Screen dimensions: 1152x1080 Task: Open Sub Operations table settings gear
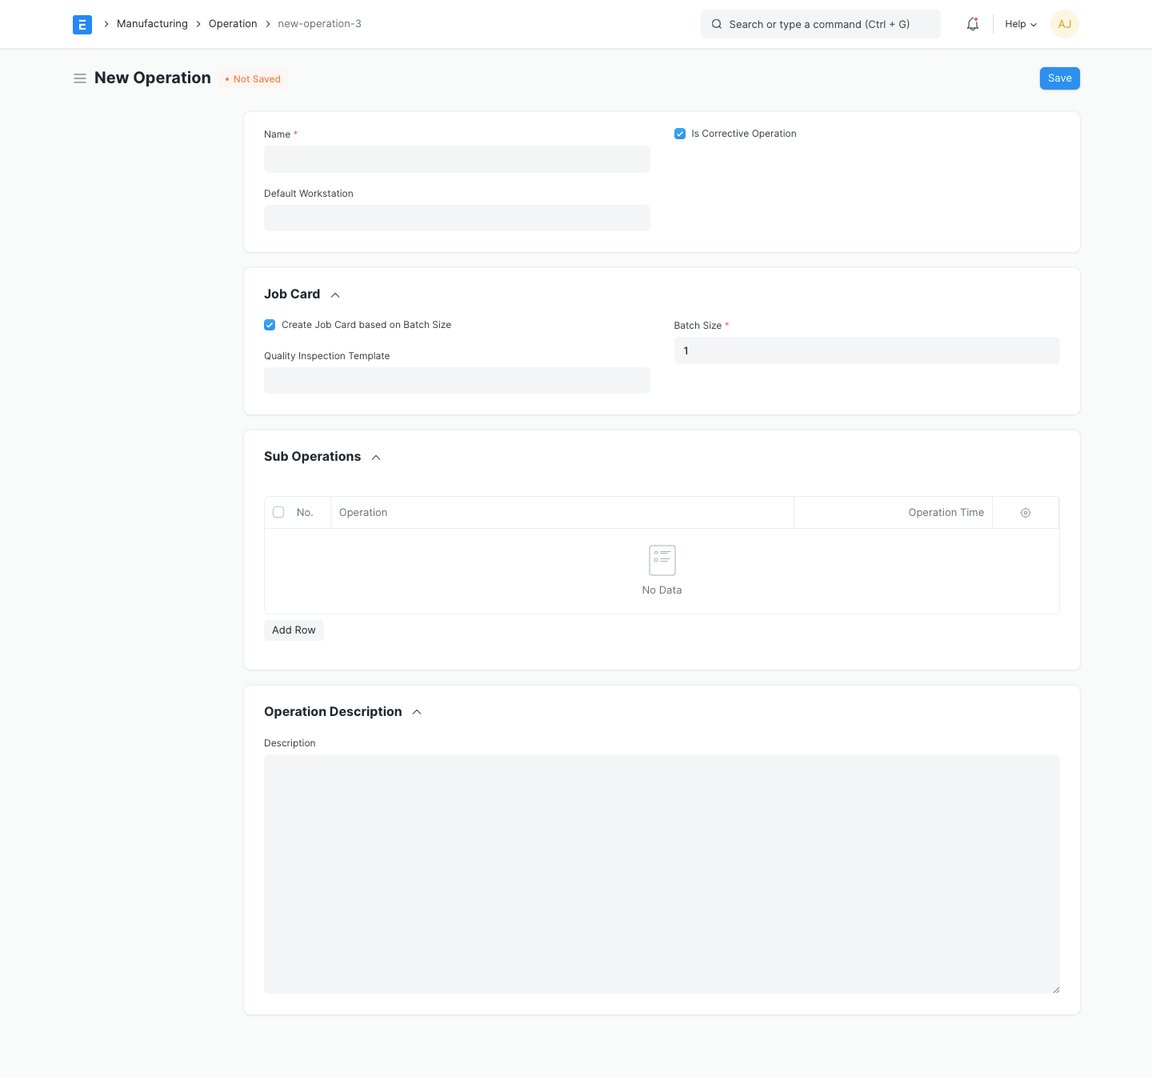(1025, 513)
